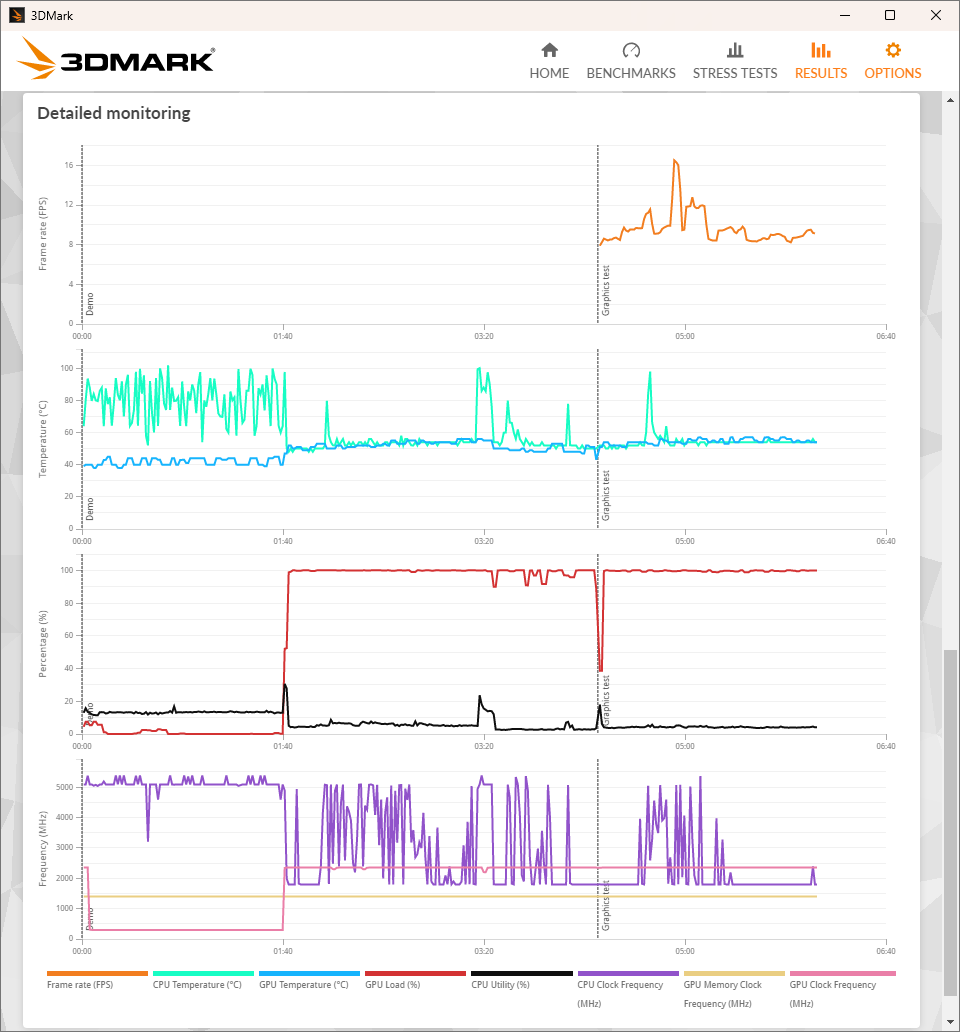Select the BENCHMARKS tab label
Screen dimensions: 960x1032
click(x=631, y=73)
